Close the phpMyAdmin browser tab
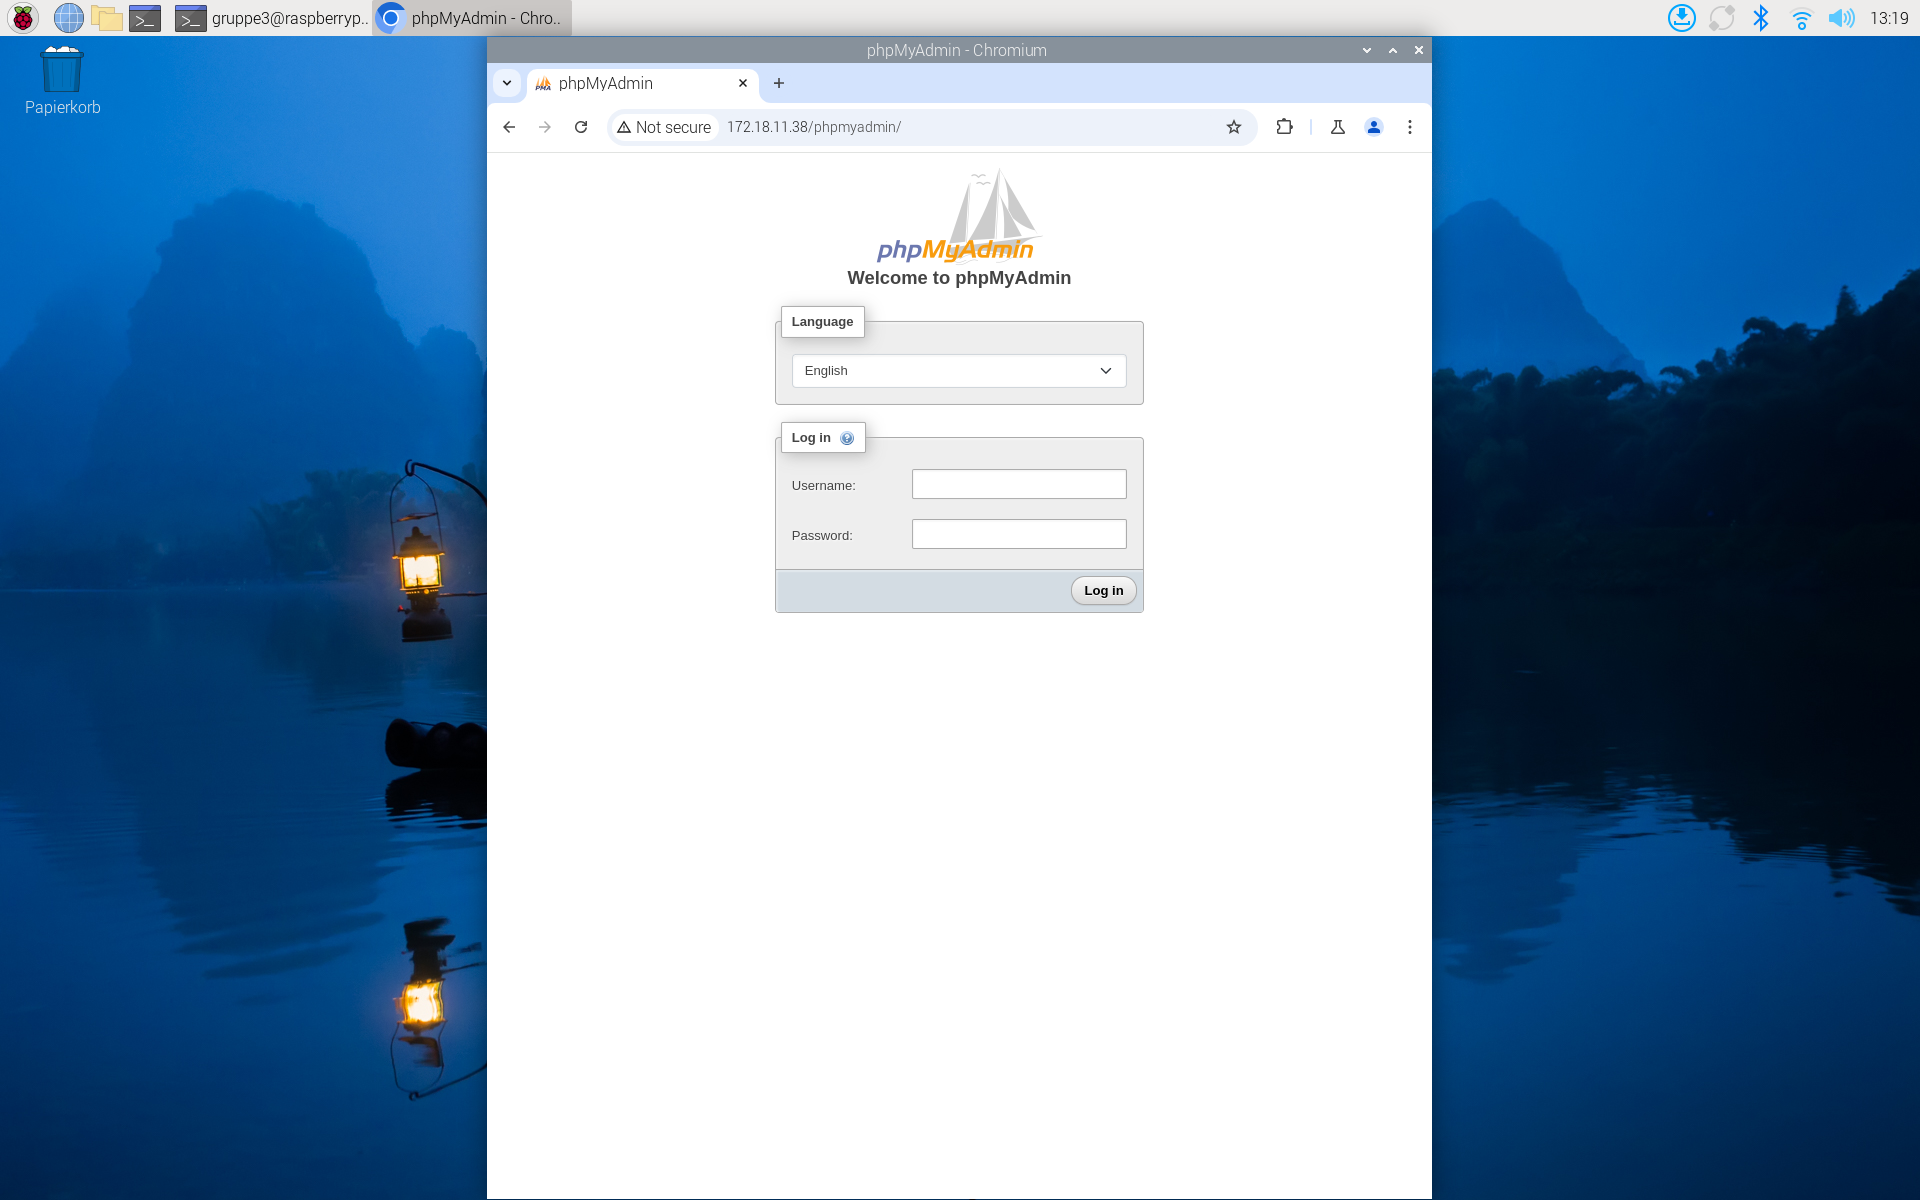Image resolution: width=1920 pixels, height=1200 pixels. [x=743, y=83]
